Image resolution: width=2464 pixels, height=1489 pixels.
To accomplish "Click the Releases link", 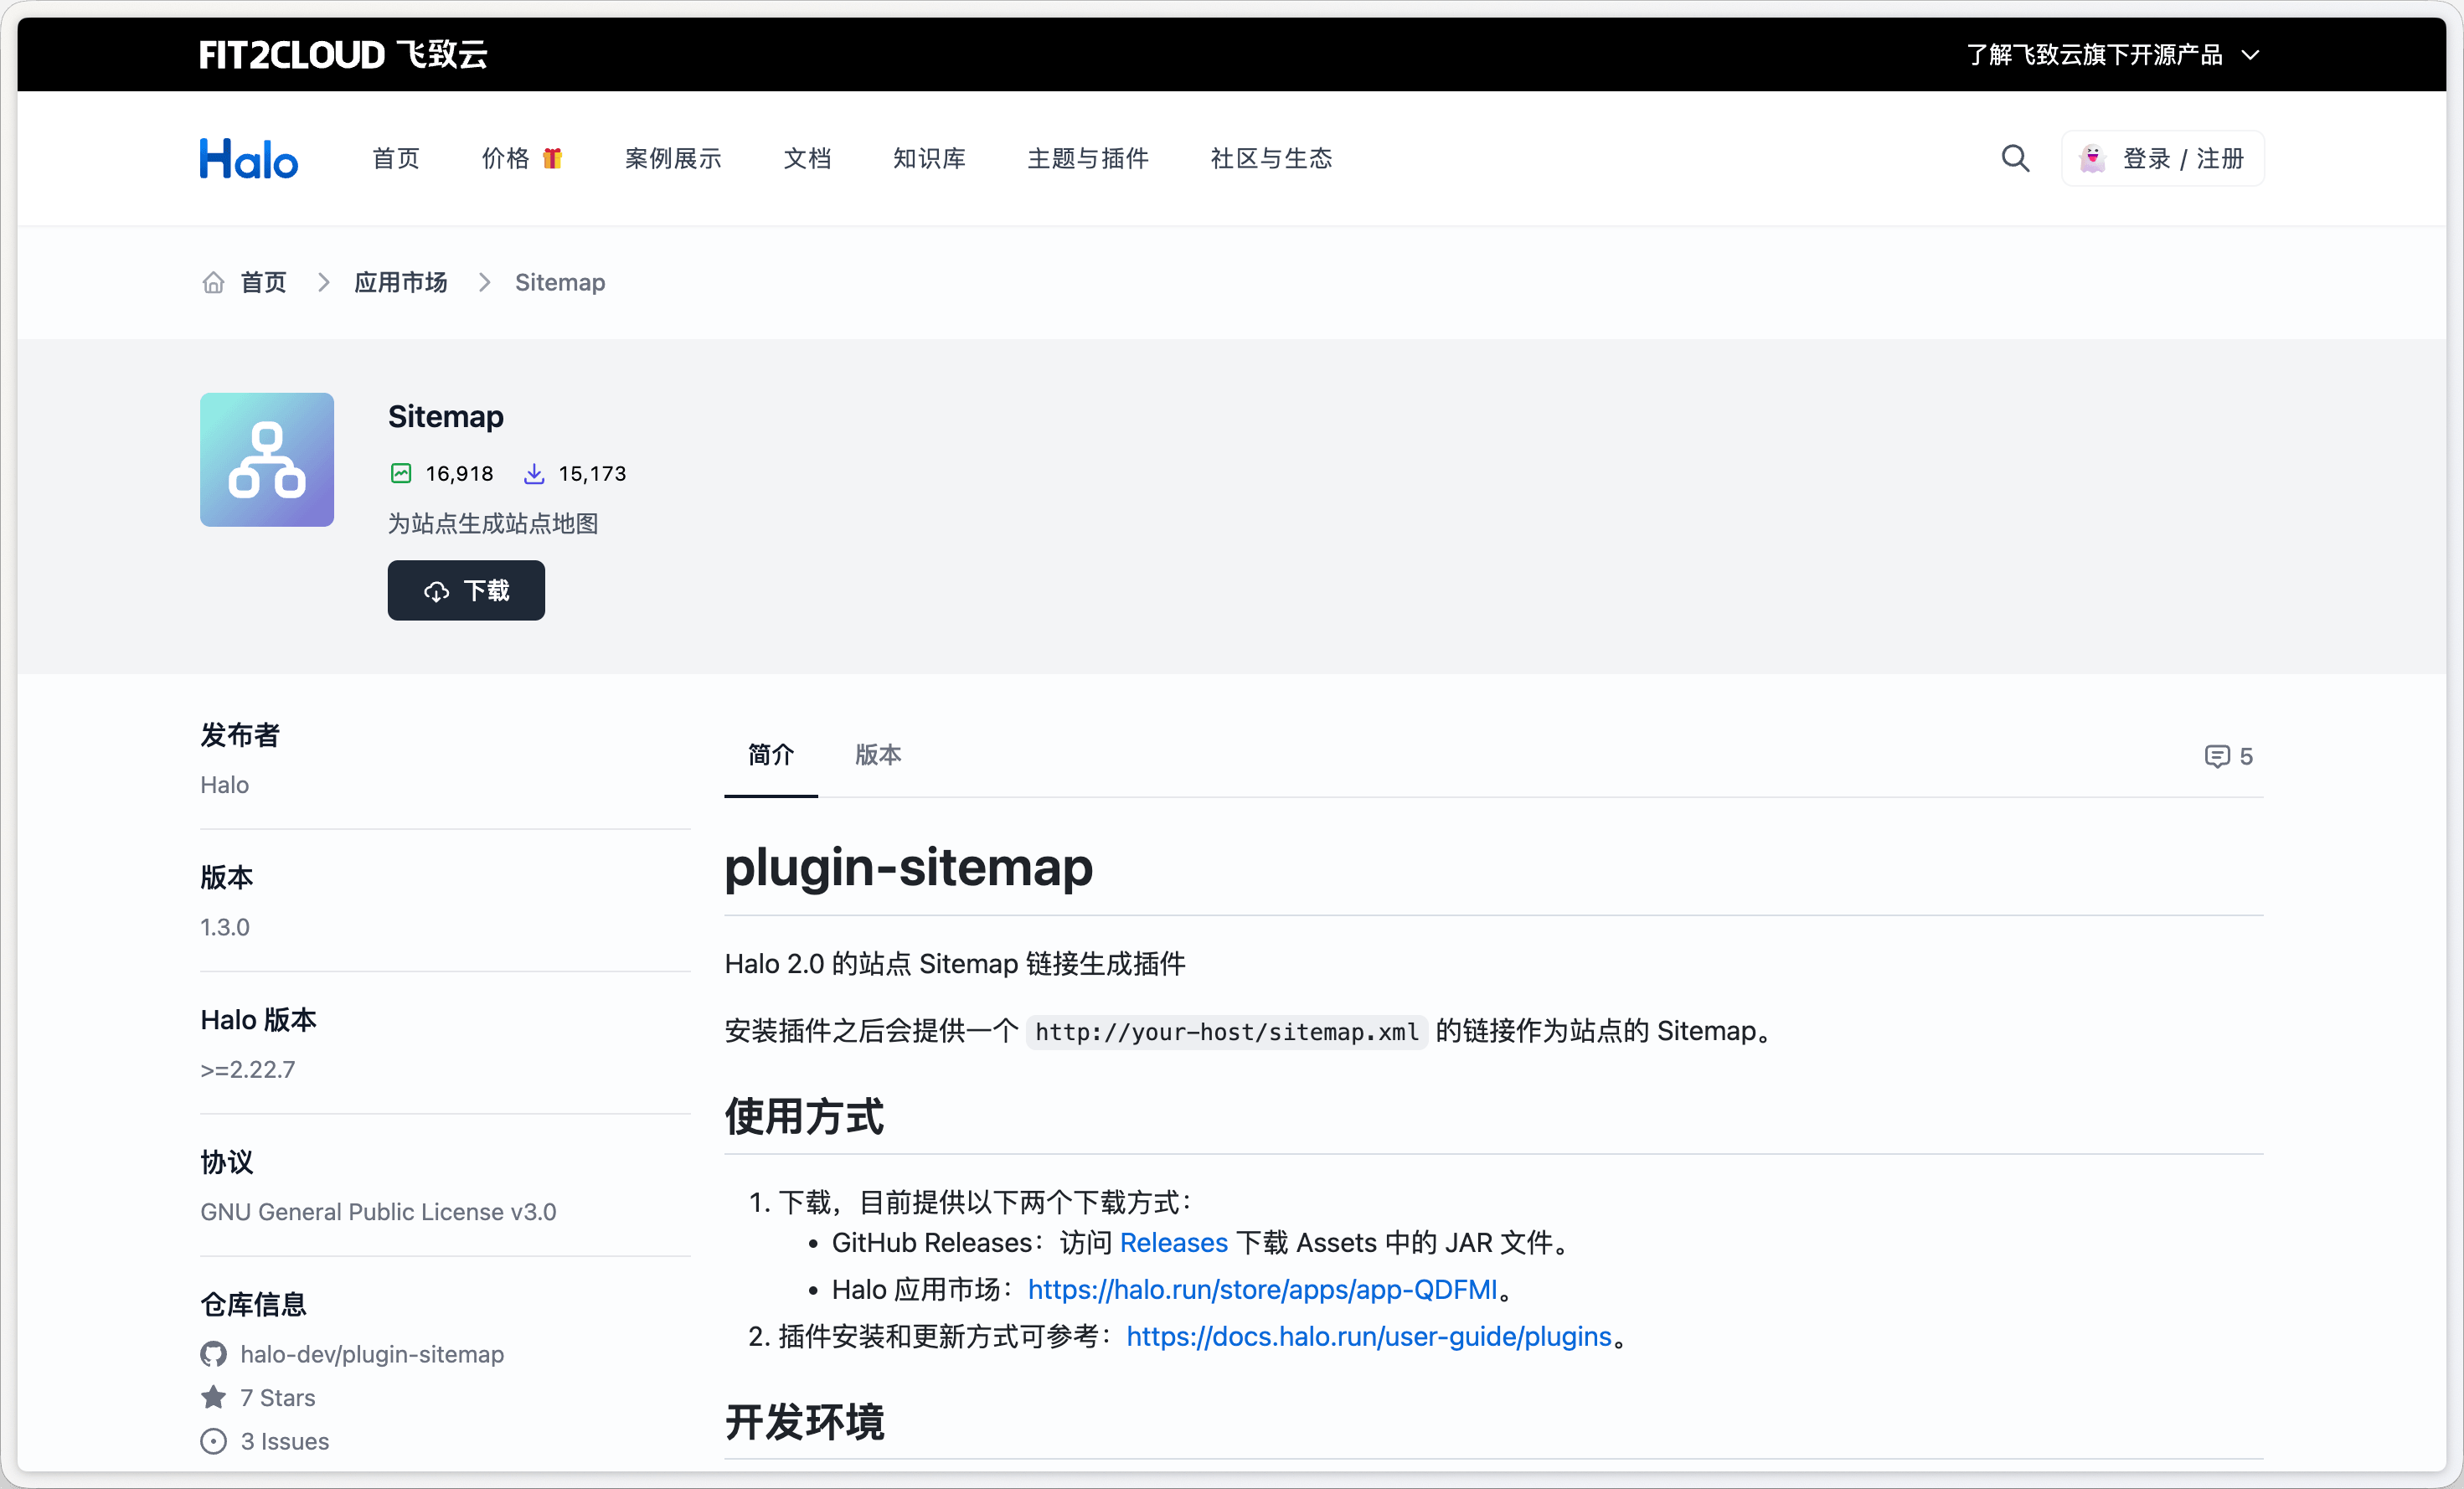I will (1173, 1242).
